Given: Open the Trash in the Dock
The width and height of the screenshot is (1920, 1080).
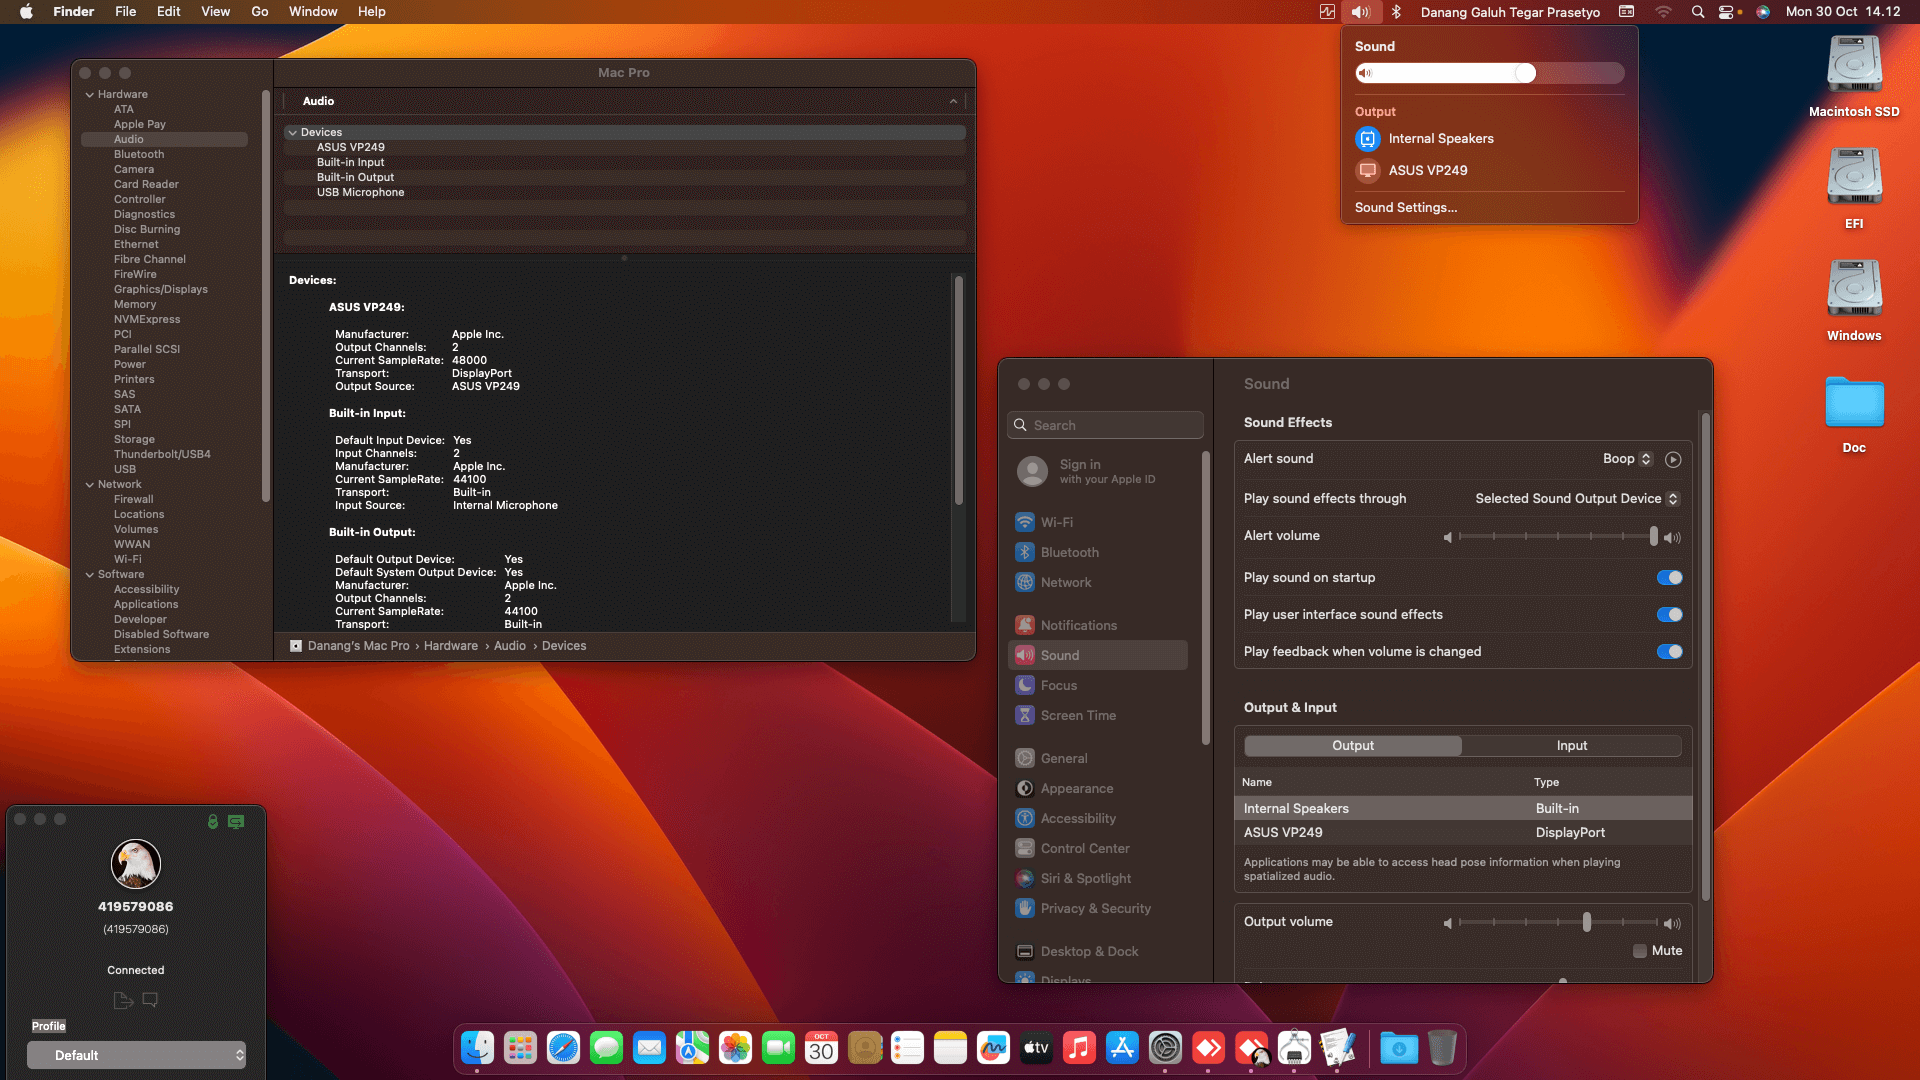Looking at the screenshot, I should [x=1442, y=1048].
